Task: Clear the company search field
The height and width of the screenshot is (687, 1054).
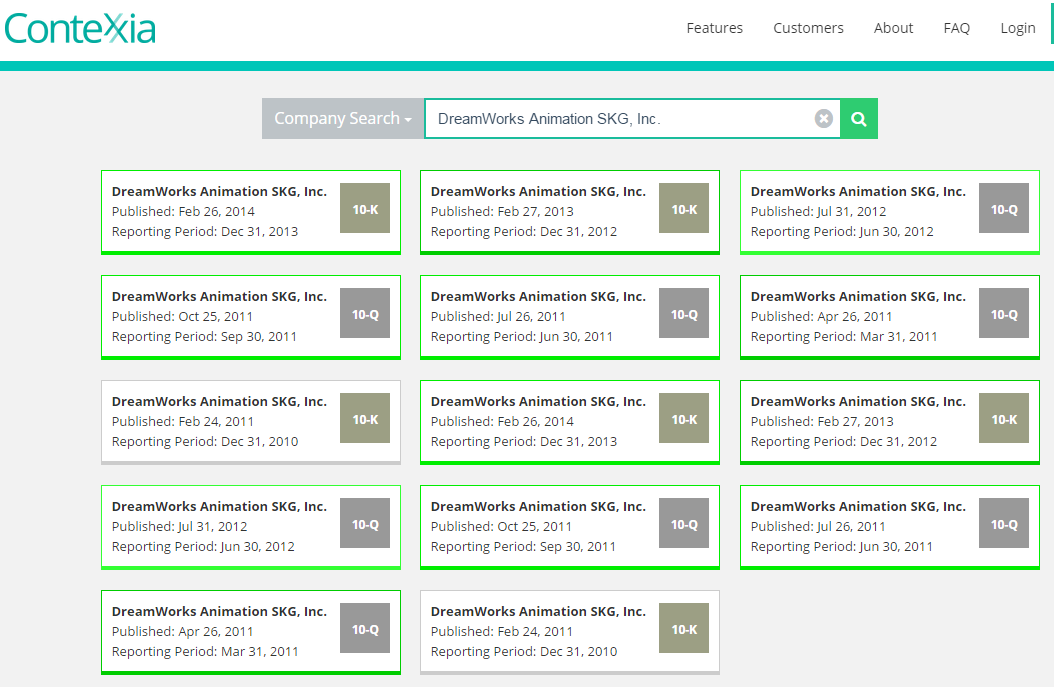Action: point(823,119)
